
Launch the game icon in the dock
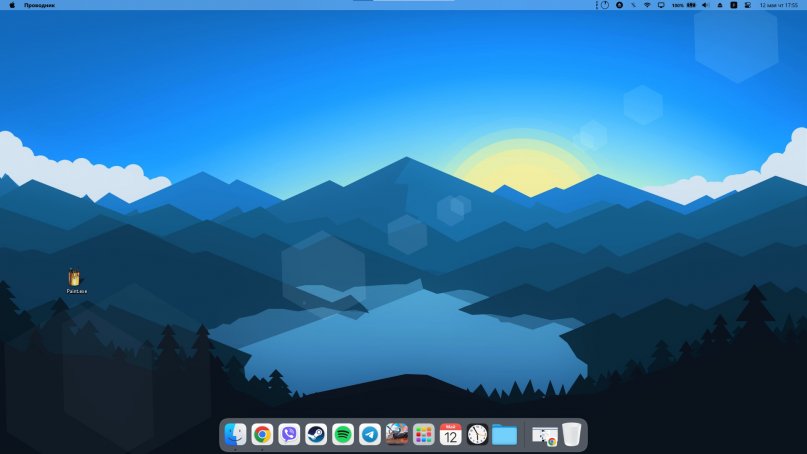(397, 434)
